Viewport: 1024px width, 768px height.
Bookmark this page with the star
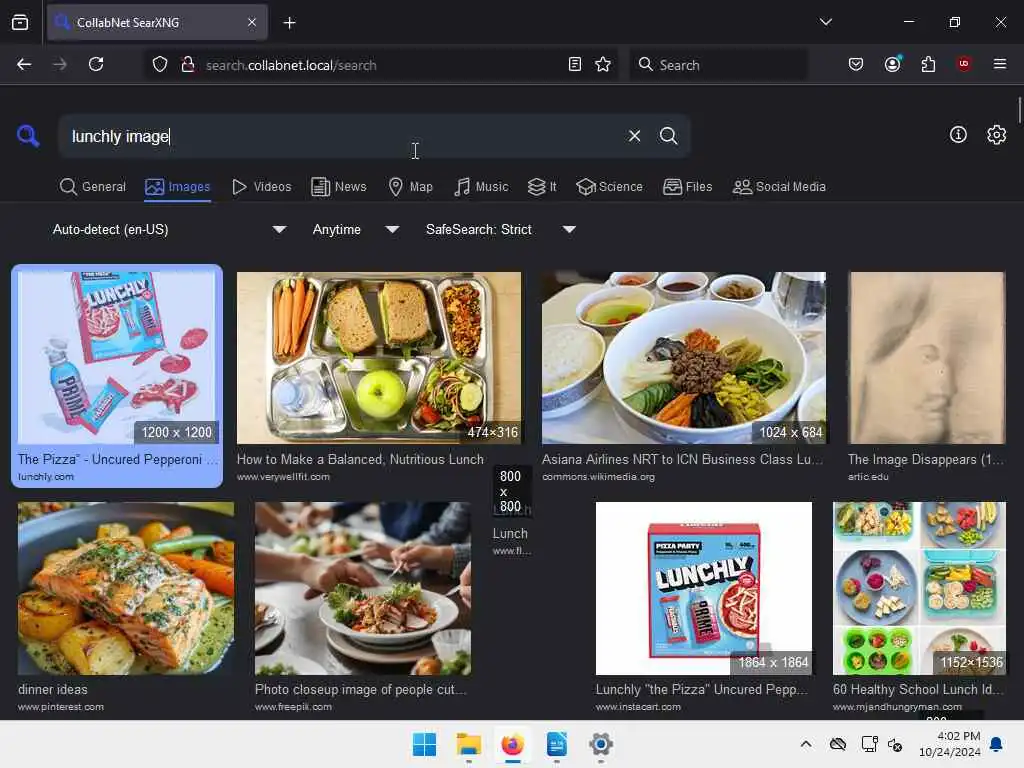click(x=603, y=64)
